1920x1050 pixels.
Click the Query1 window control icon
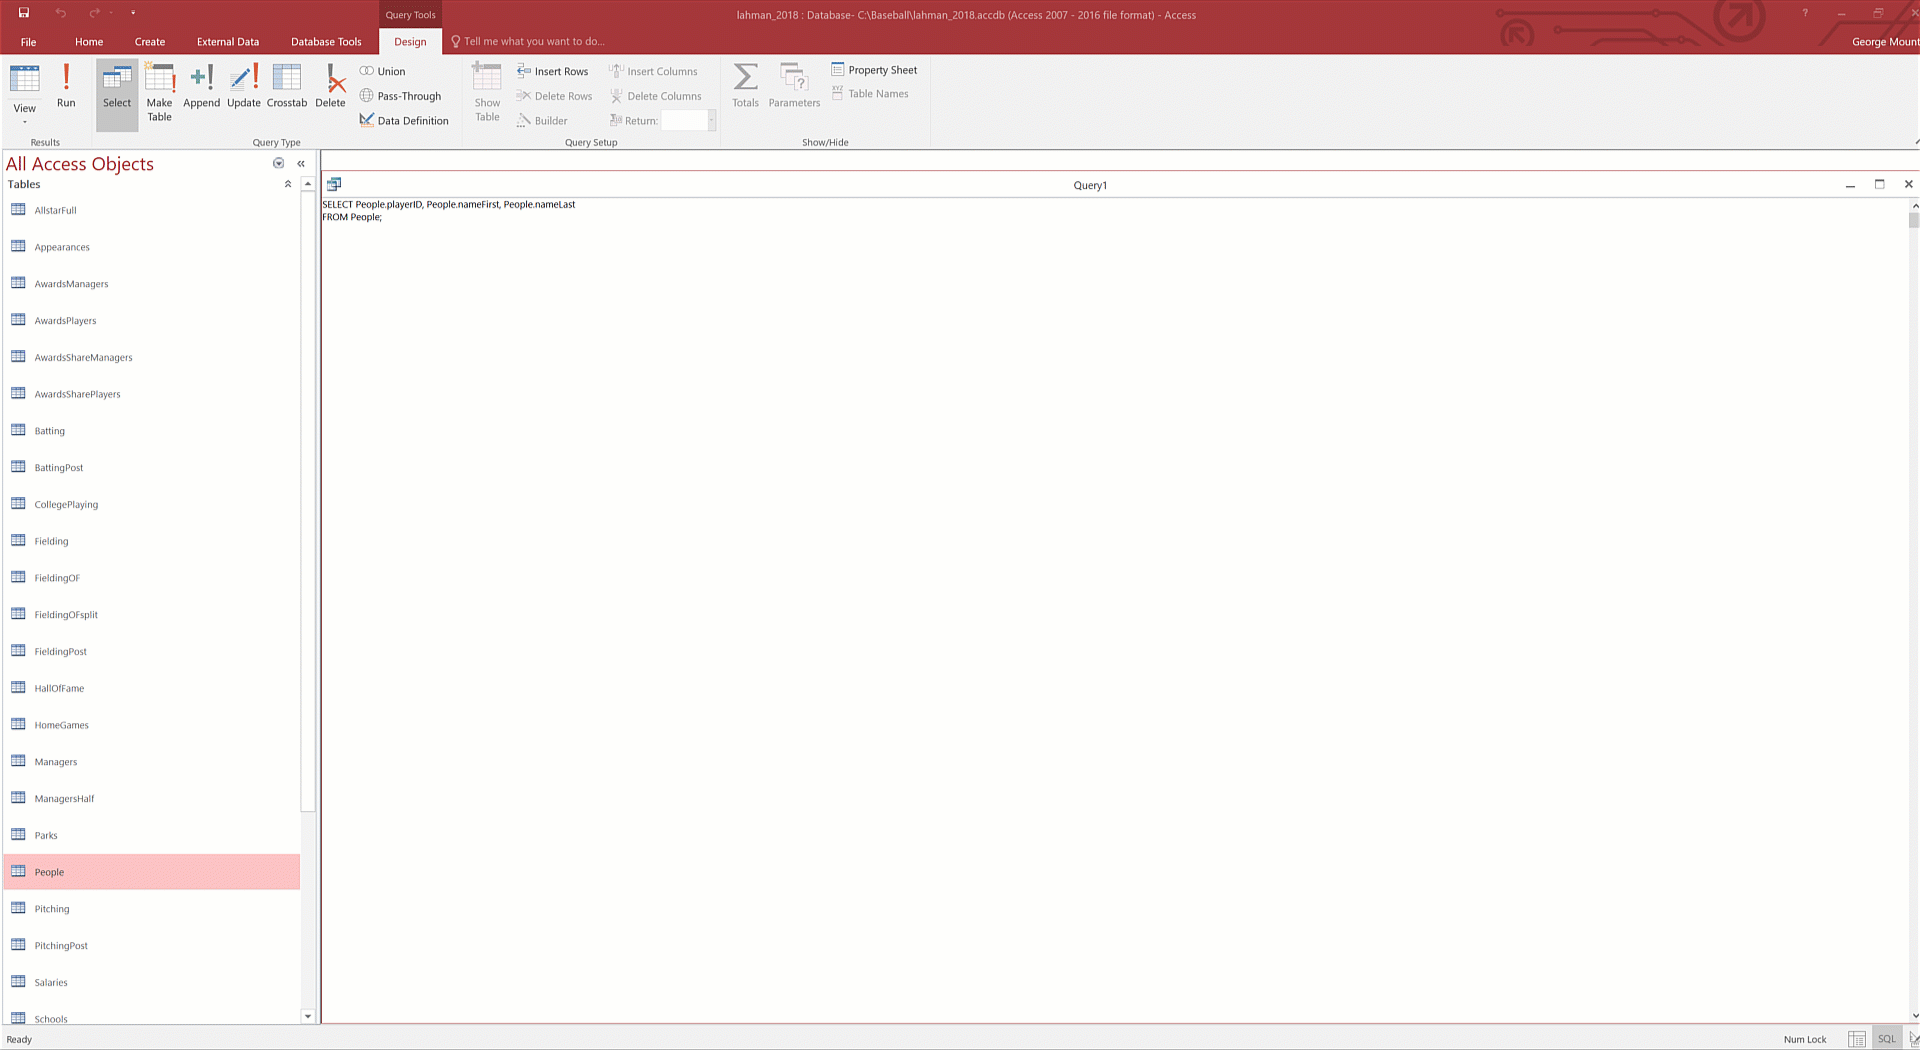coord(334,184)
